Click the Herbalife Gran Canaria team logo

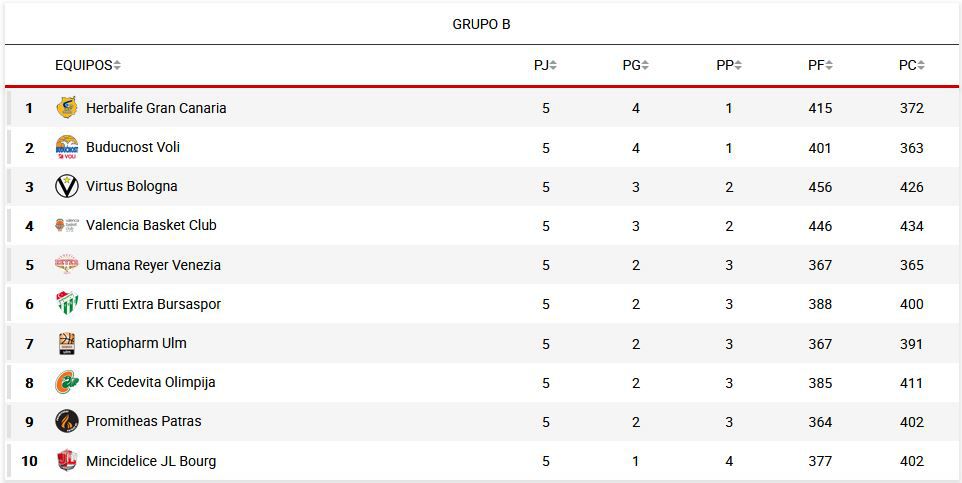pyautogui.click(x=67, y=107)
